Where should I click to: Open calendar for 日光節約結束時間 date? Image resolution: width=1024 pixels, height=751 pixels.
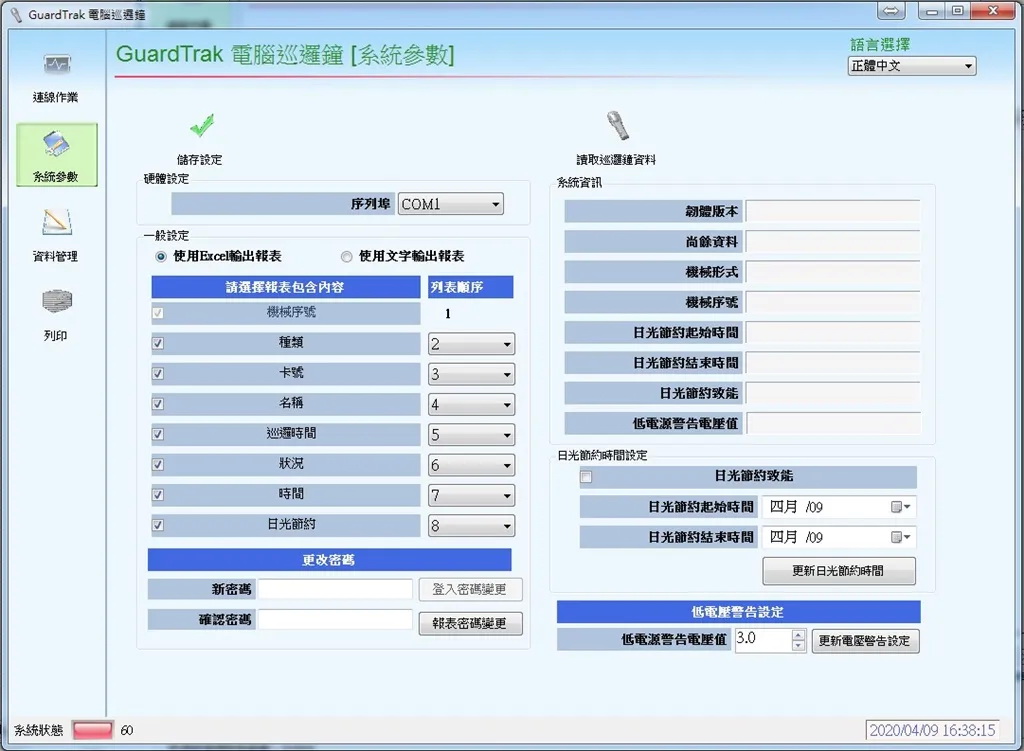tap(901, 537)
